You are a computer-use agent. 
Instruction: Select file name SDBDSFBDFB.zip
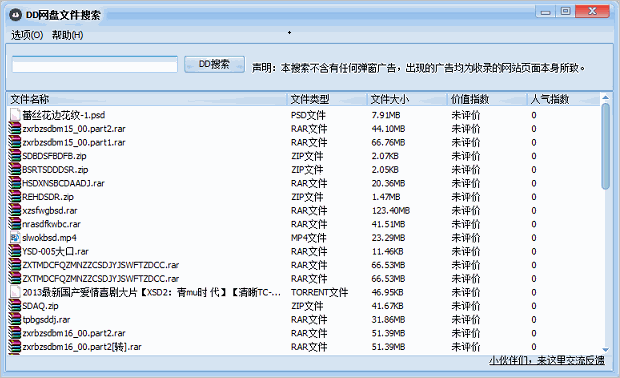click(x=54, y=156)
